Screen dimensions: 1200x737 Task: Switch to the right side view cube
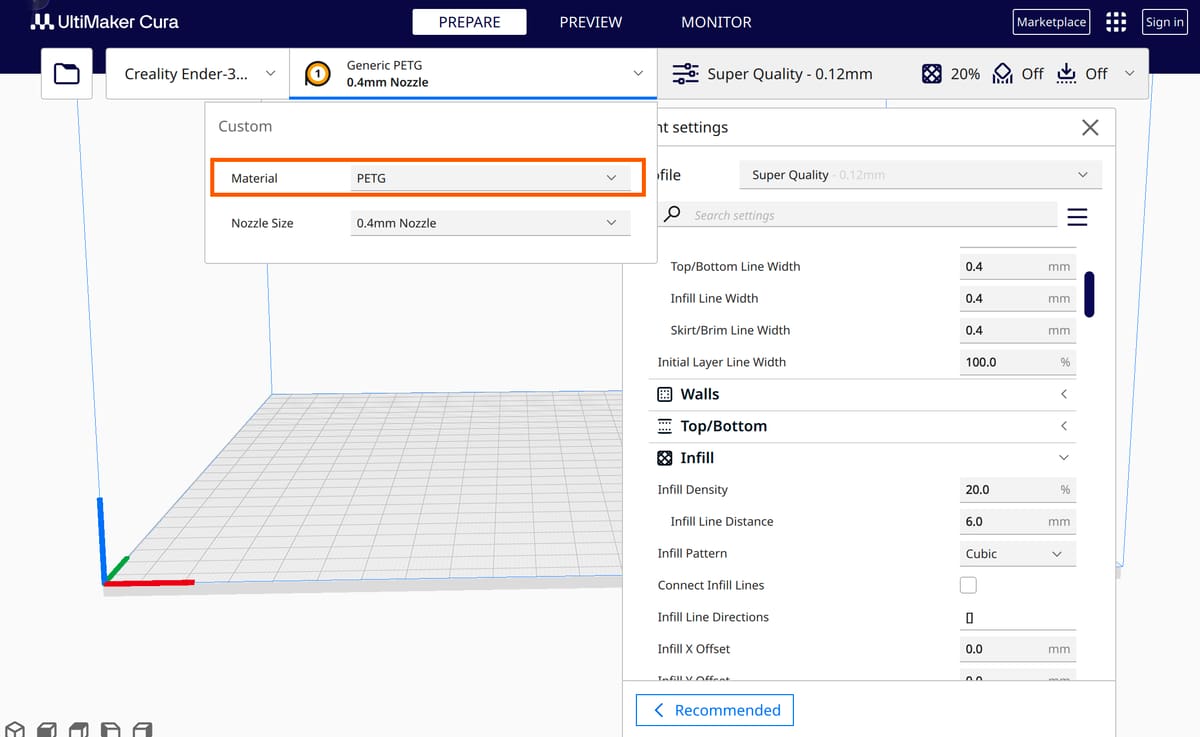tap(142, 729)
